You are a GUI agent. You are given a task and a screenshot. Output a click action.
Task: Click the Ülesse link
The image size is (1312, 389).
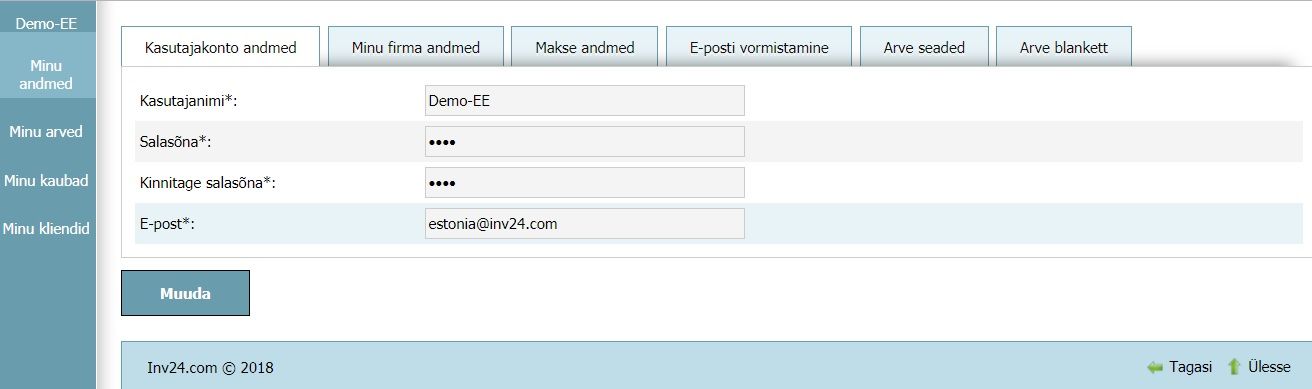click(x=1269, y=367)
